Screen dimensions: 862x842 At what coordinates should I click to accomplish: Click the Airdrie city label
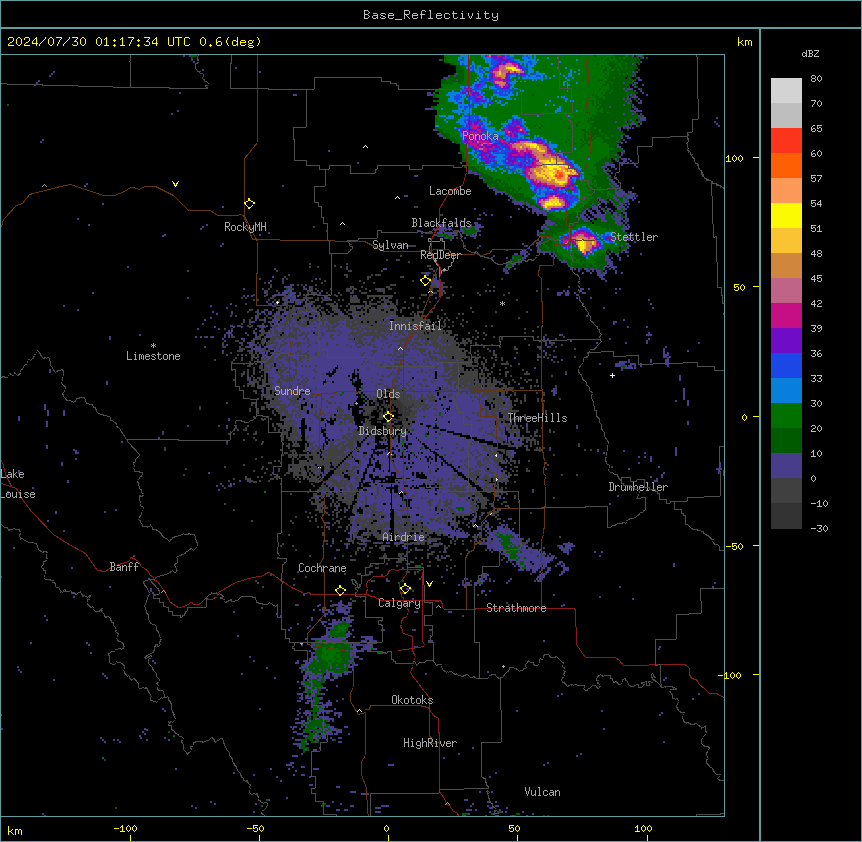coord(404,537)
